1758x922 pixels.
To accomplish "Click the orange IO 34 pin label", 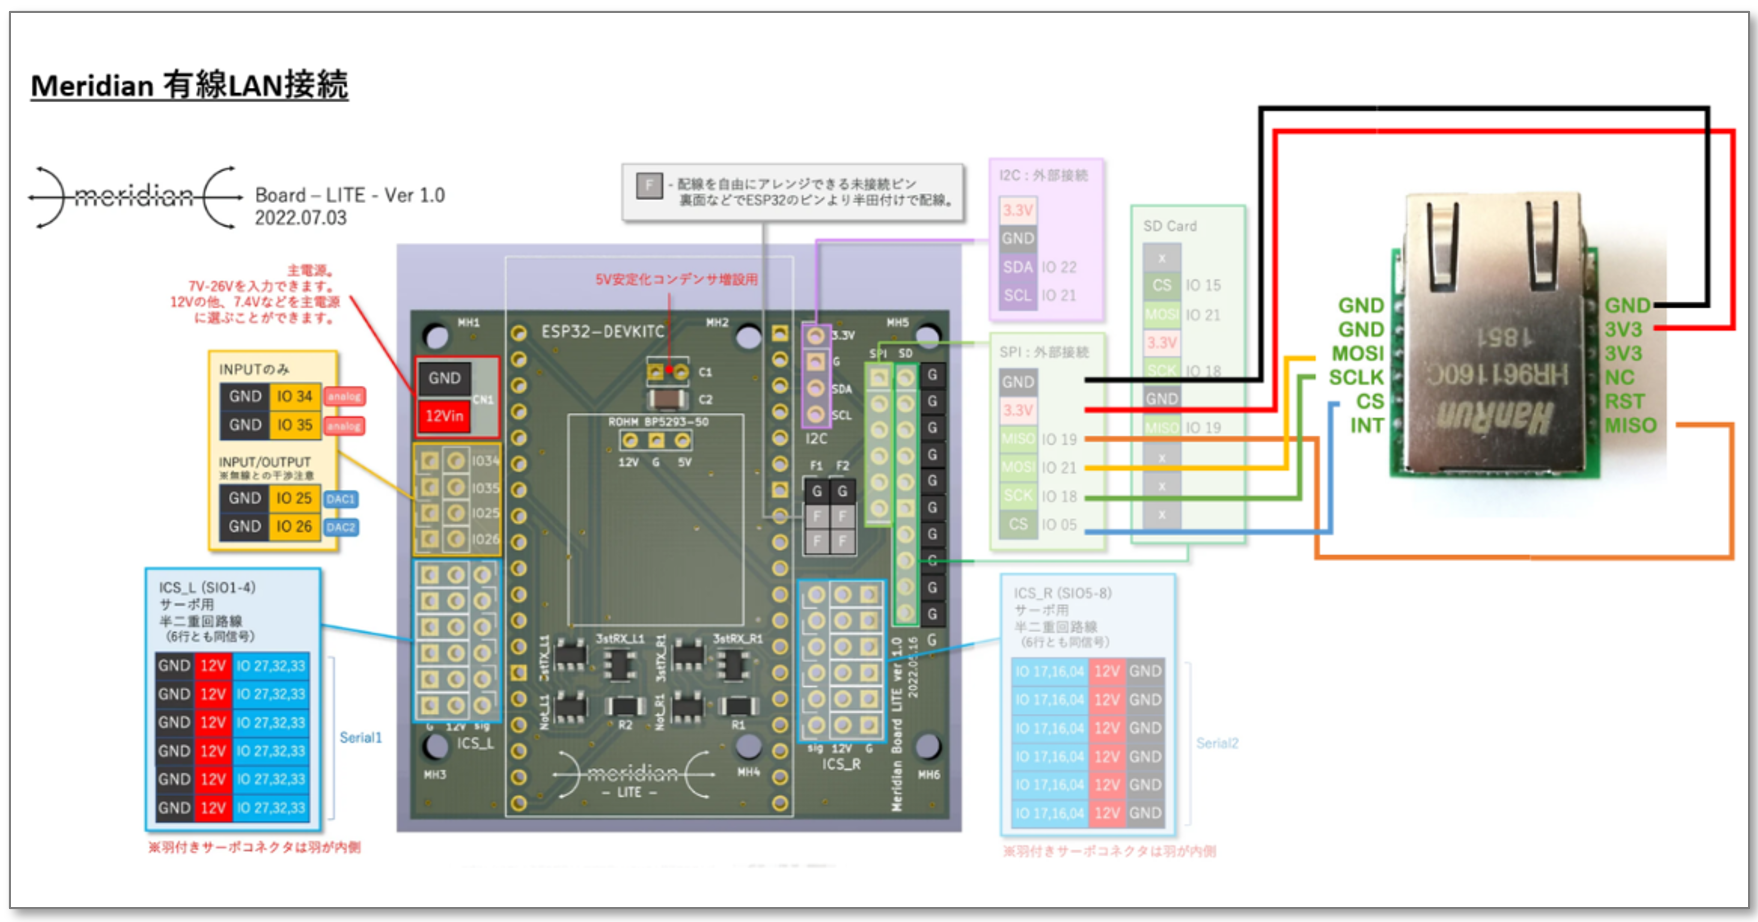I will pyautogui.click(x=295, y=396).
